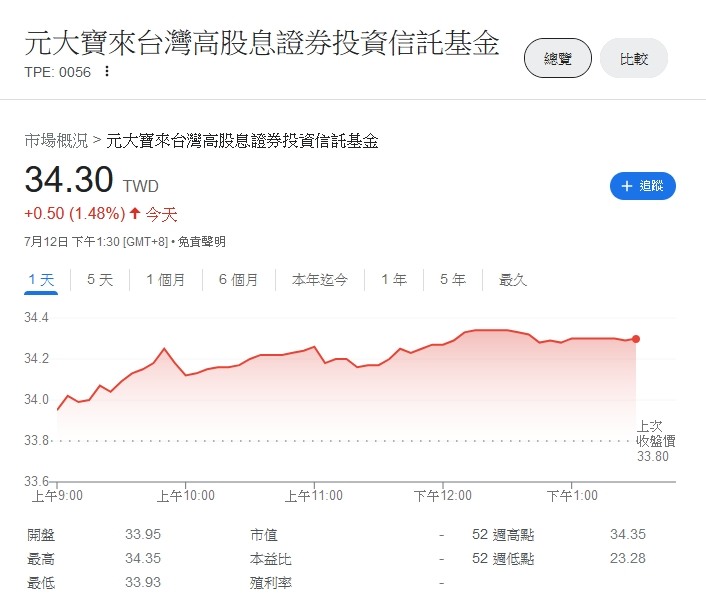Image resolution: width=706 pixels, height=607 pixels.
Task: Switch to the 5 天 range tab
Action: coord(100,280)
